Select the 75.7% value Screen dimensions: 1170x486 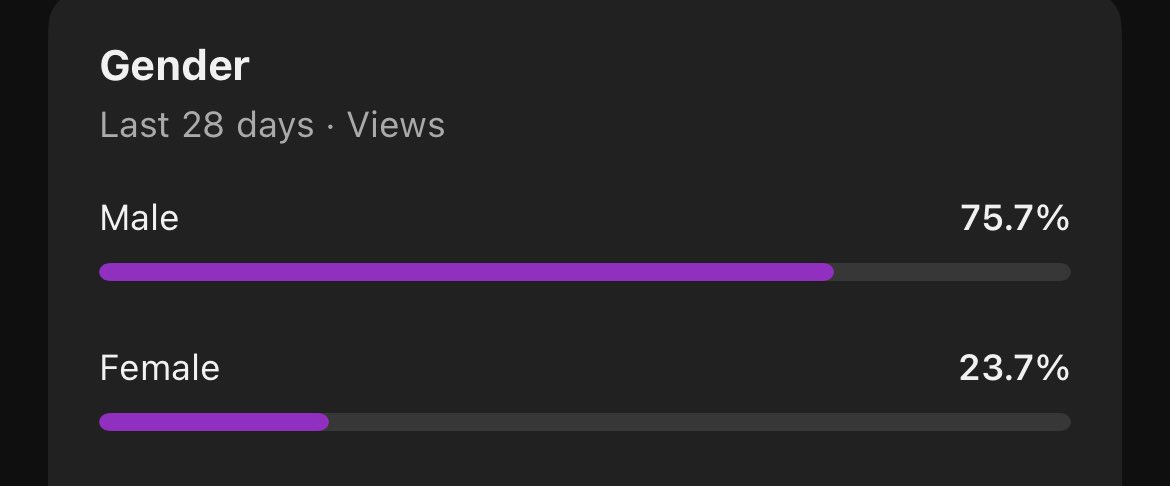(1015, 219)
